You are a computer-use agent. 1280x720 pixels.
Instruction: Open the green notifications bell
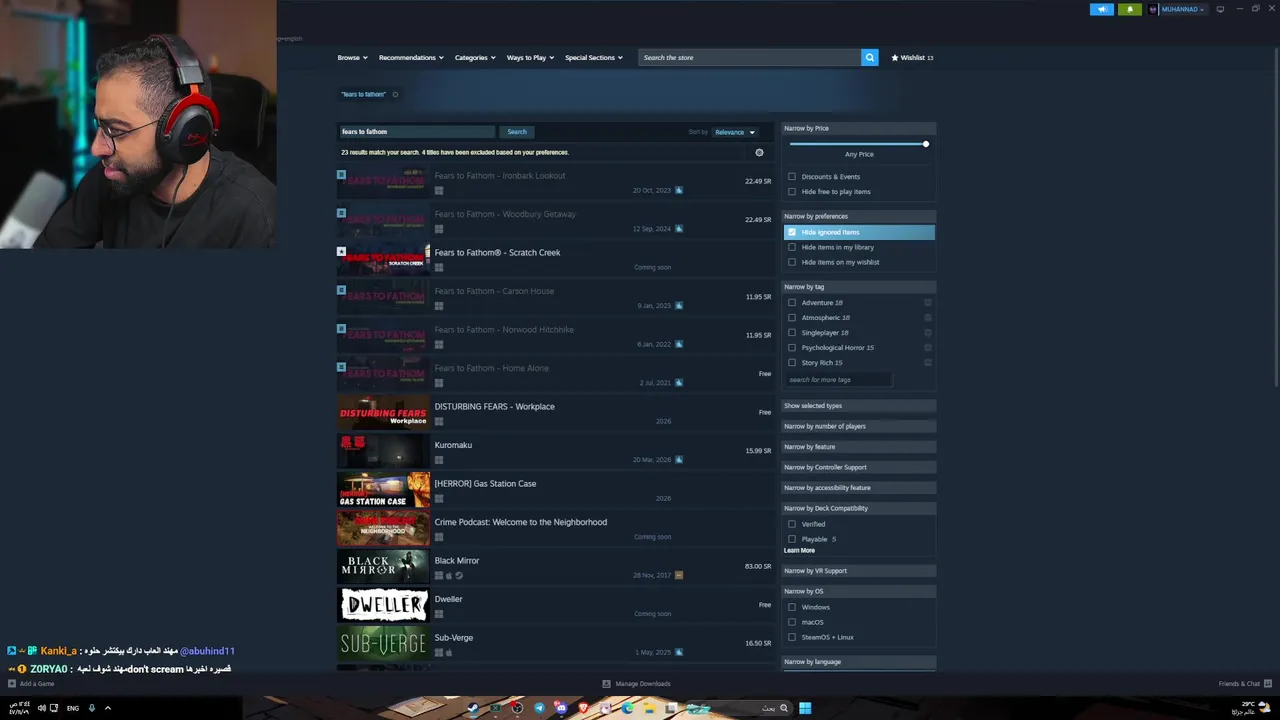pos(1130,9)
